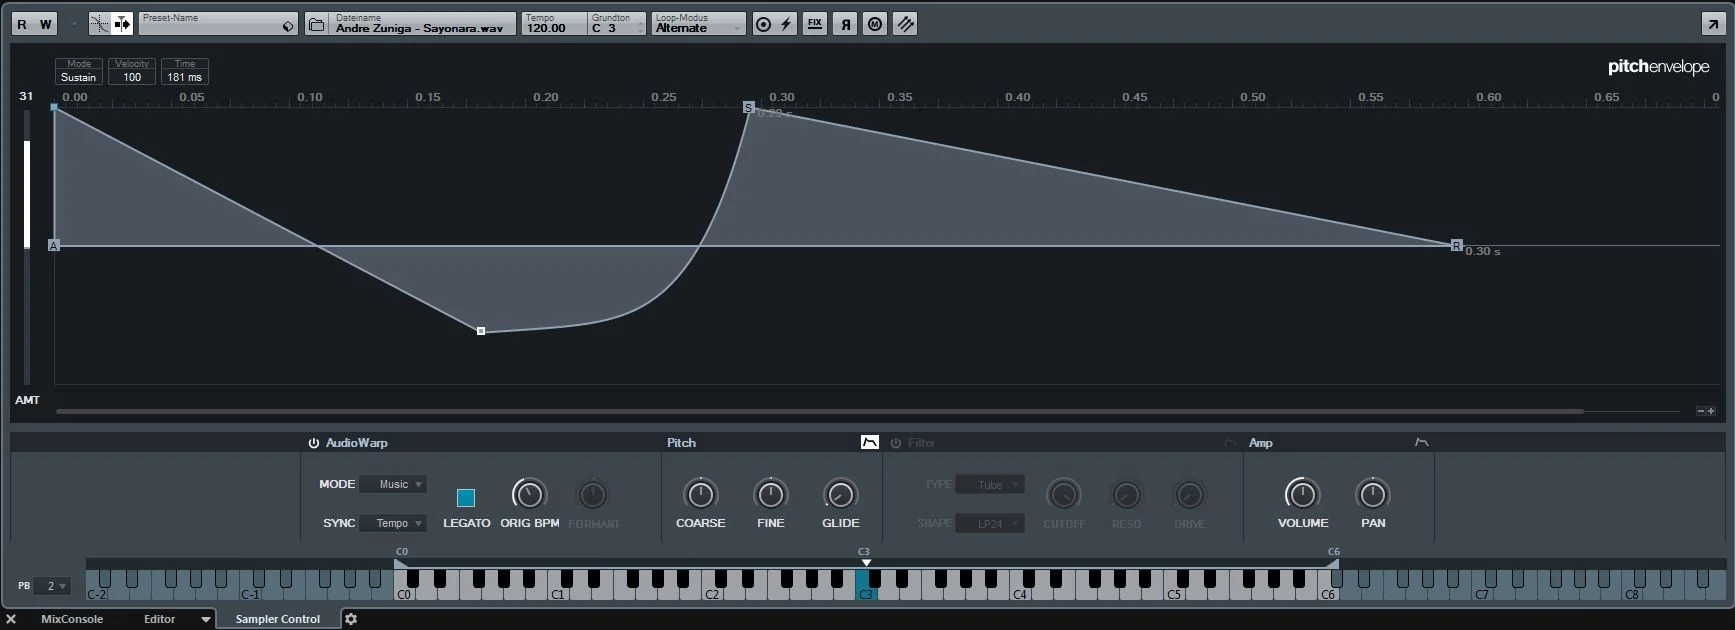The width and height of the screenshot is (1735, 630).
Task: Click the VOLUME knob
Action: [1302, 494]
